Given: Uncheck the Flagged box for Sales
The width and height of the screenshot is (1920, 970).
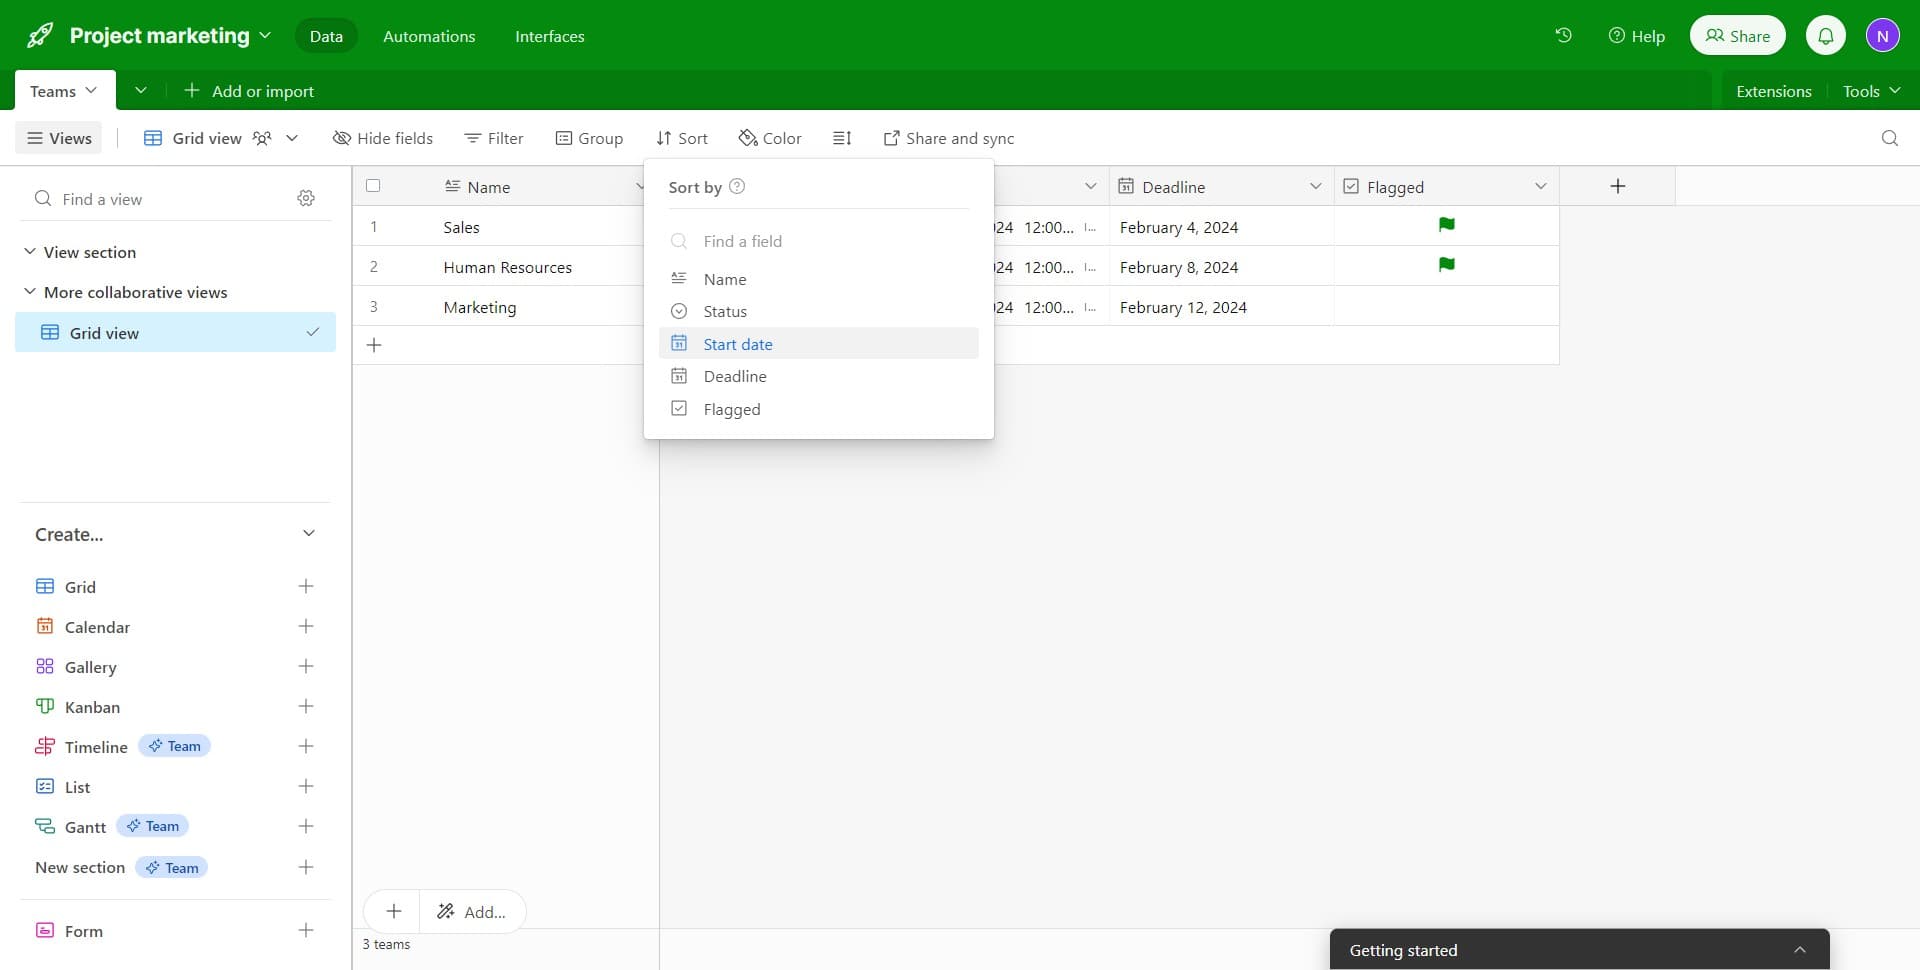Looking at the screenshot, I should (x=1446, y=226).
